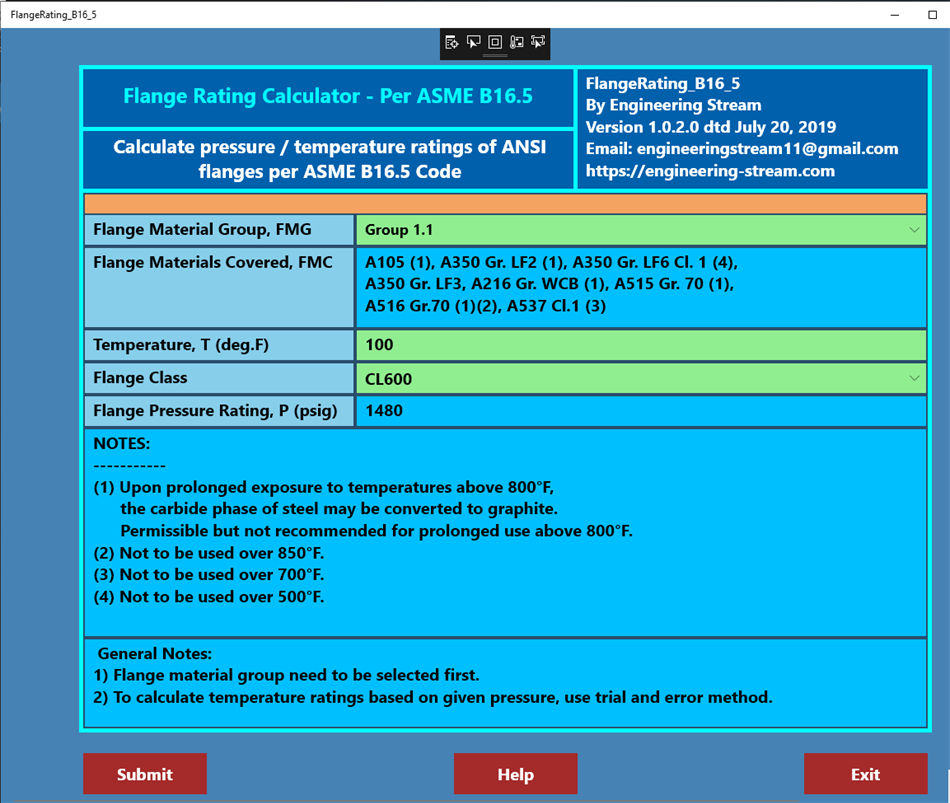Exit the FlangeRating application

pyautogui.click(x=865, y=773)
